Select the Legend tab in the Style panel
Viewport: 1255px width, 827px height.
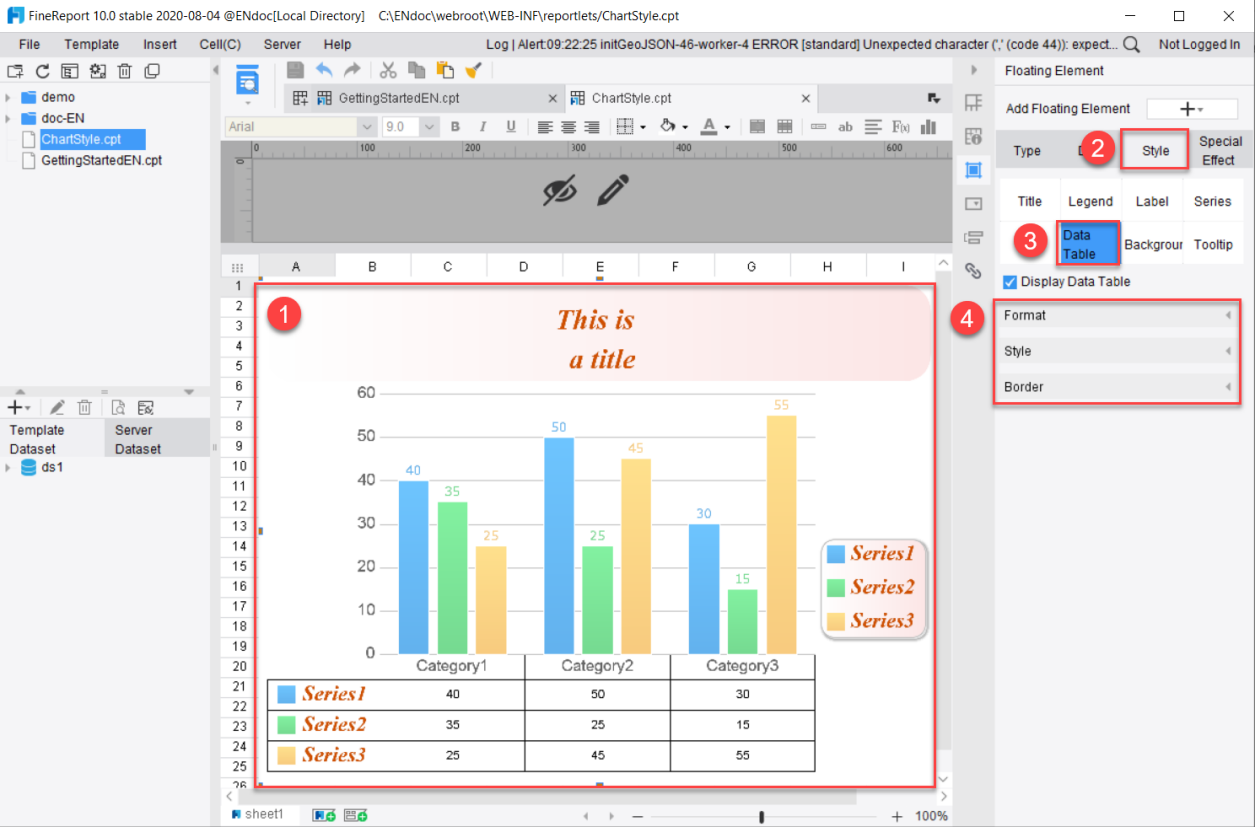click(x=1090, y=200)
